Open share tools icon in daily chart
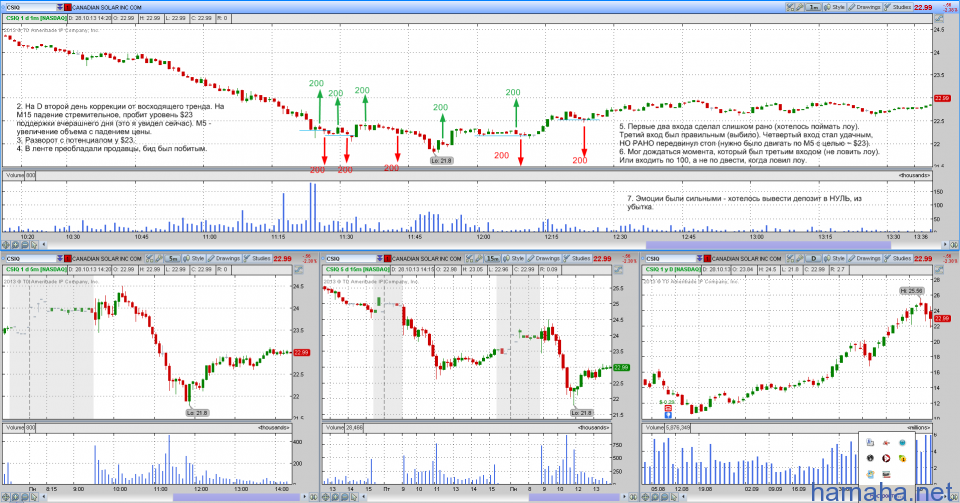Viewport: 960px width, 503px height. click(x=790, y=259)
